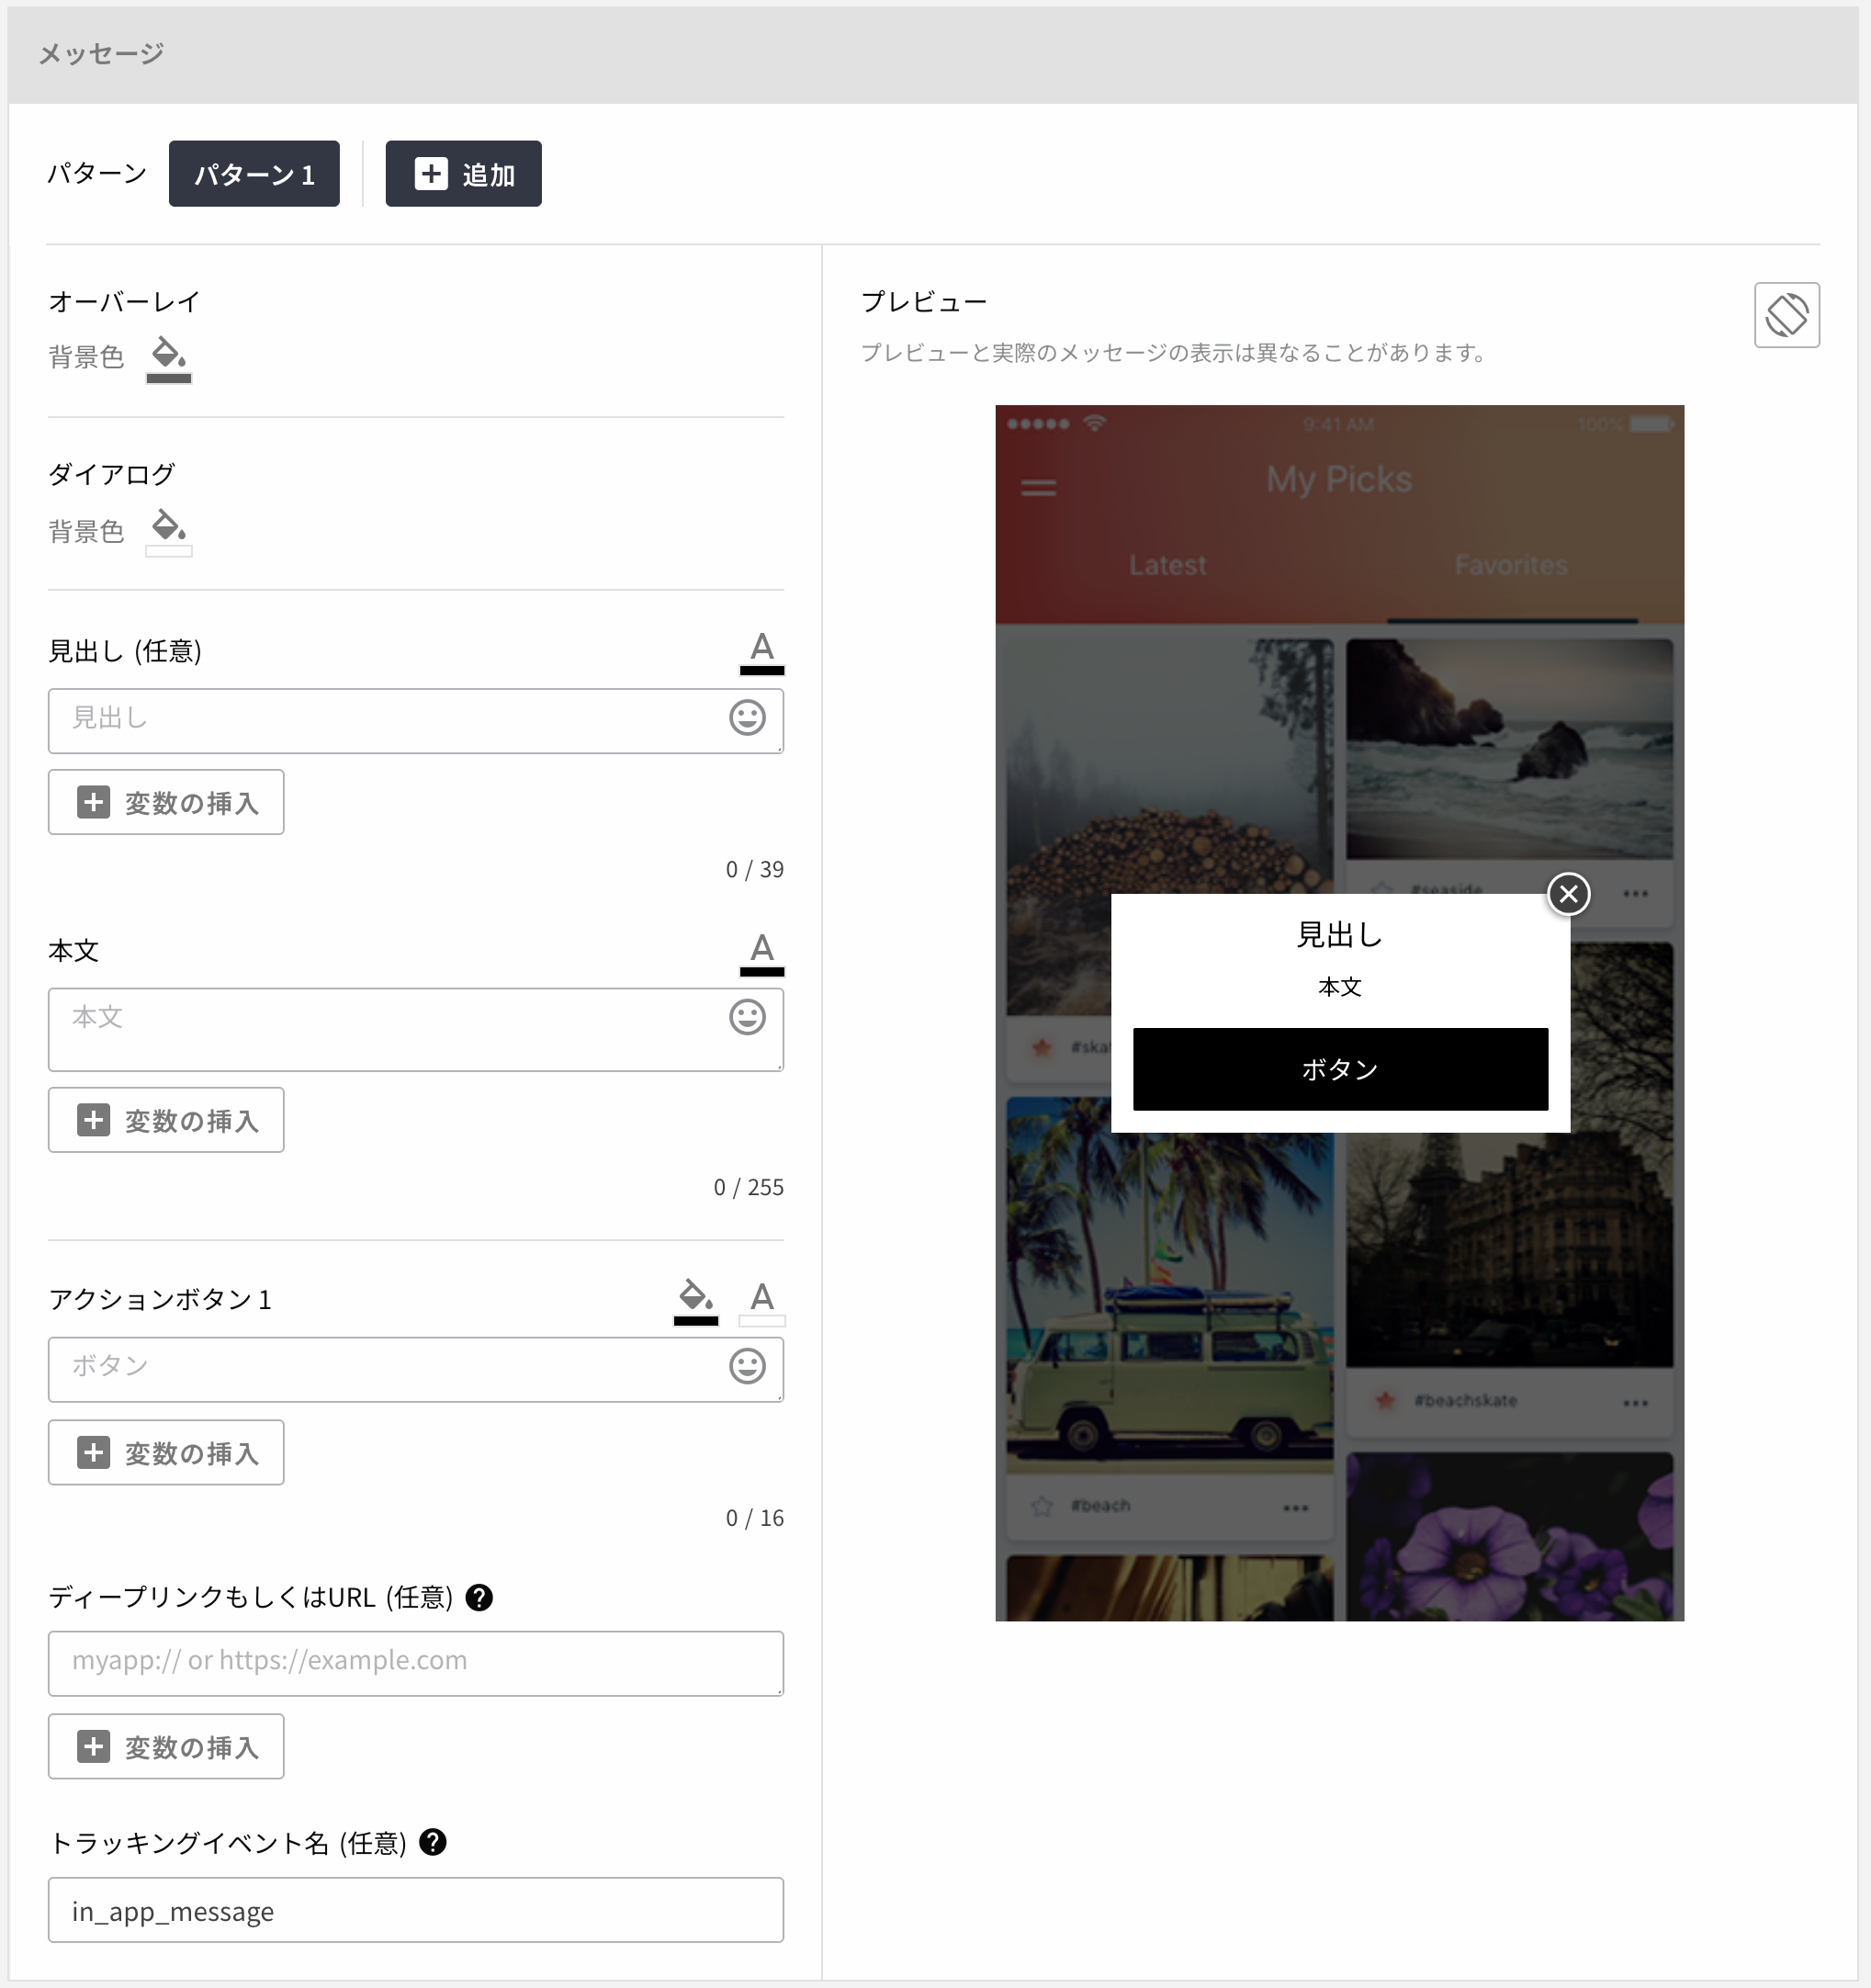Click the アクションボタン 1 label
The image size is (1871, 1988).
pos(160,1299)
